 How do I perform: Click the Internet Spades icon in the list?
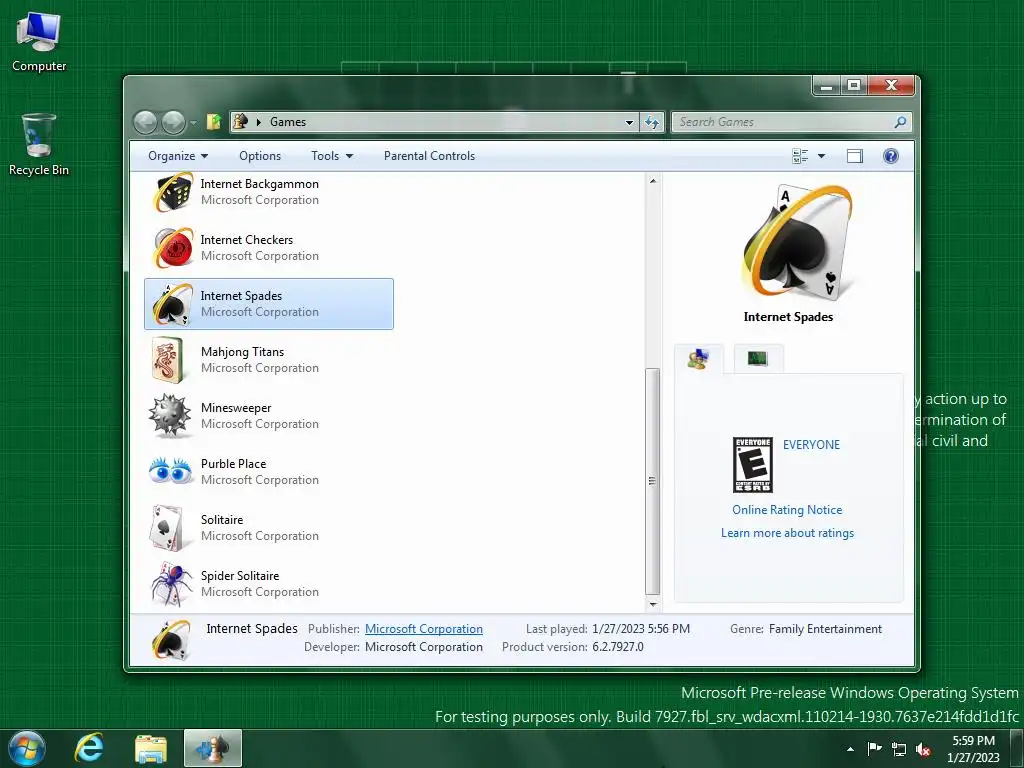click(x=172, y=304)
